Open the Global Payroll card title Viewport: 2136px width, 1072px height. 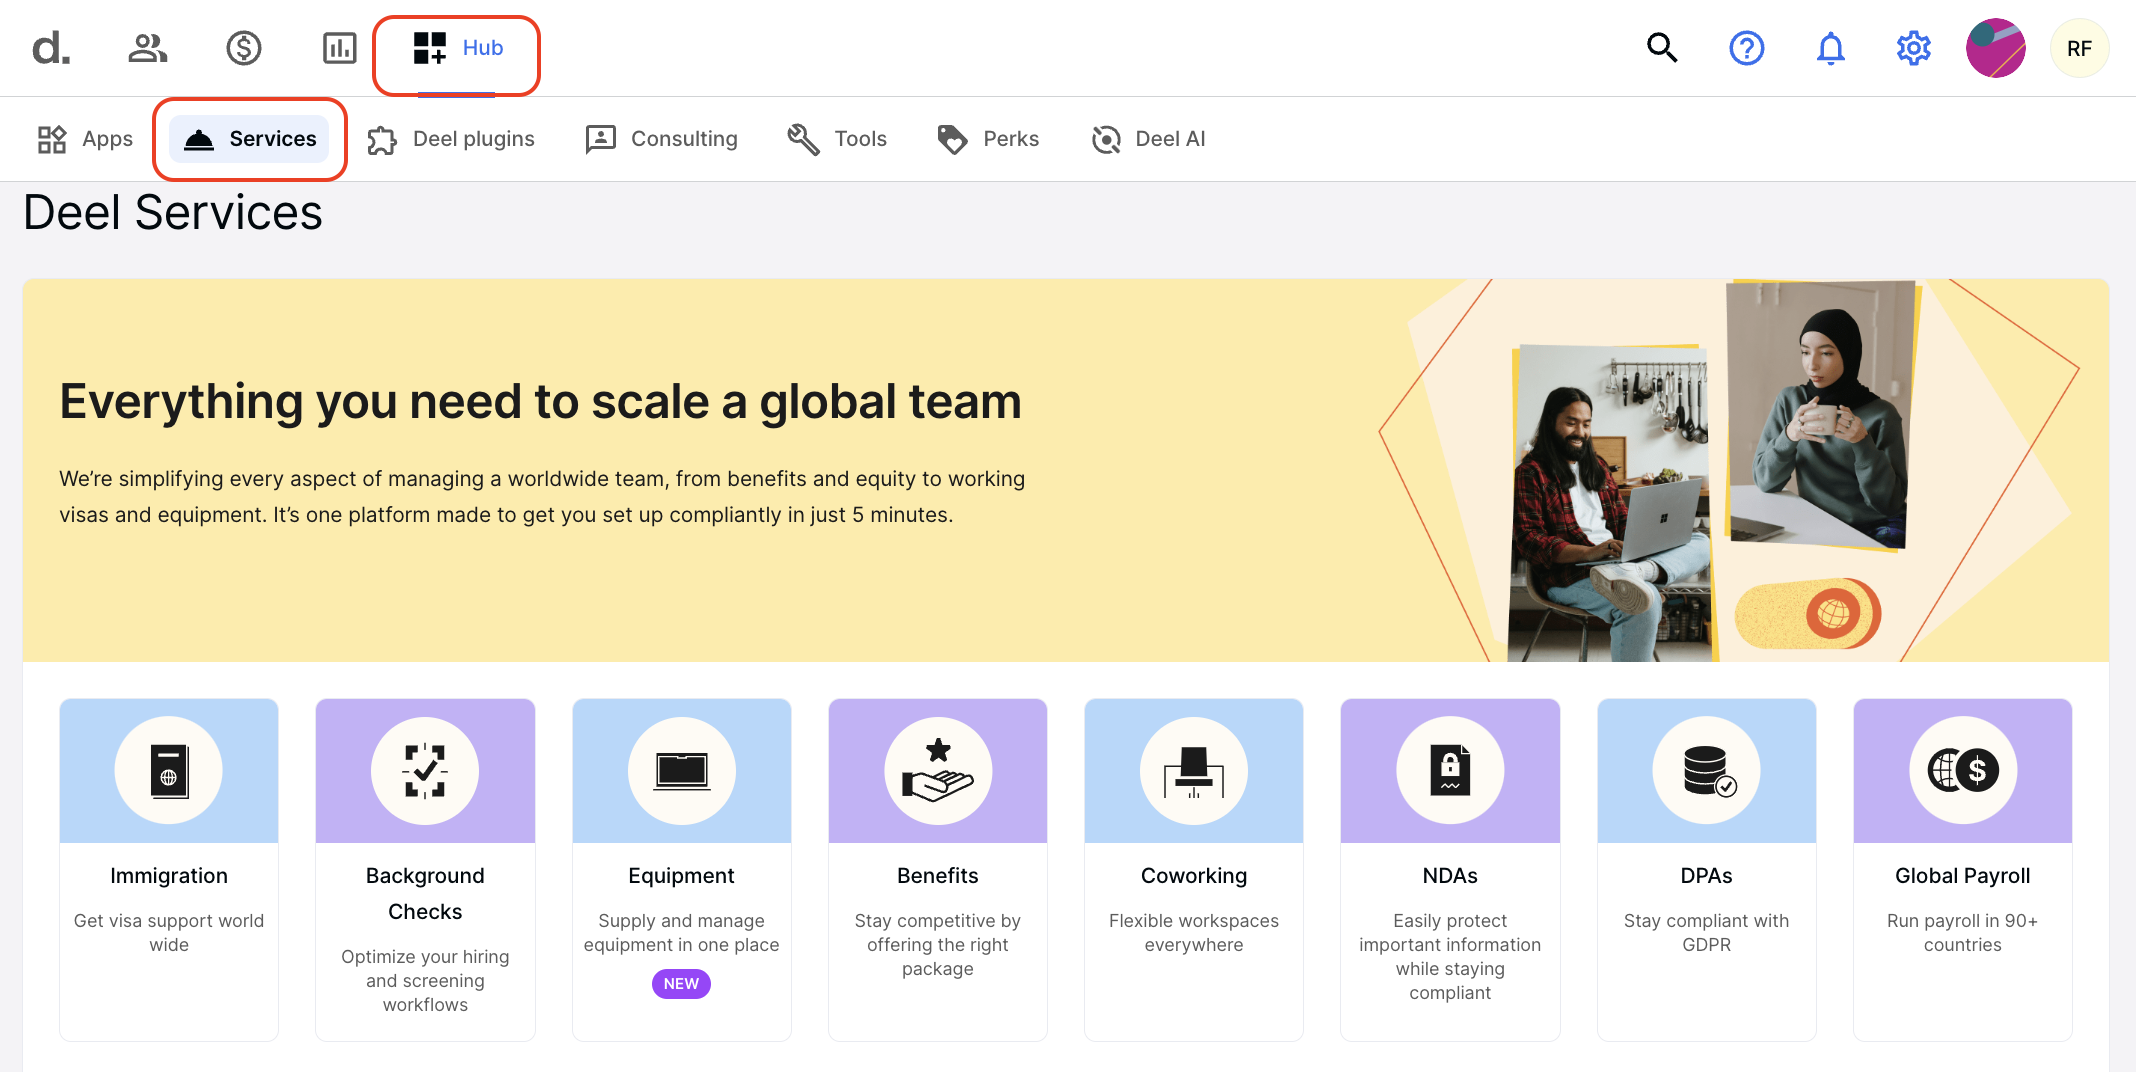coord(1963,876)
